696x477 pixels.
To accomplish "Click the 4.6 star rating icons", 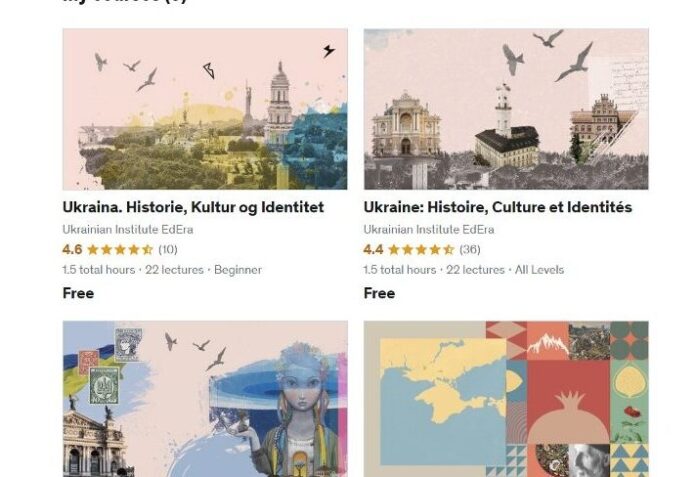I will [x=120, y=249].
